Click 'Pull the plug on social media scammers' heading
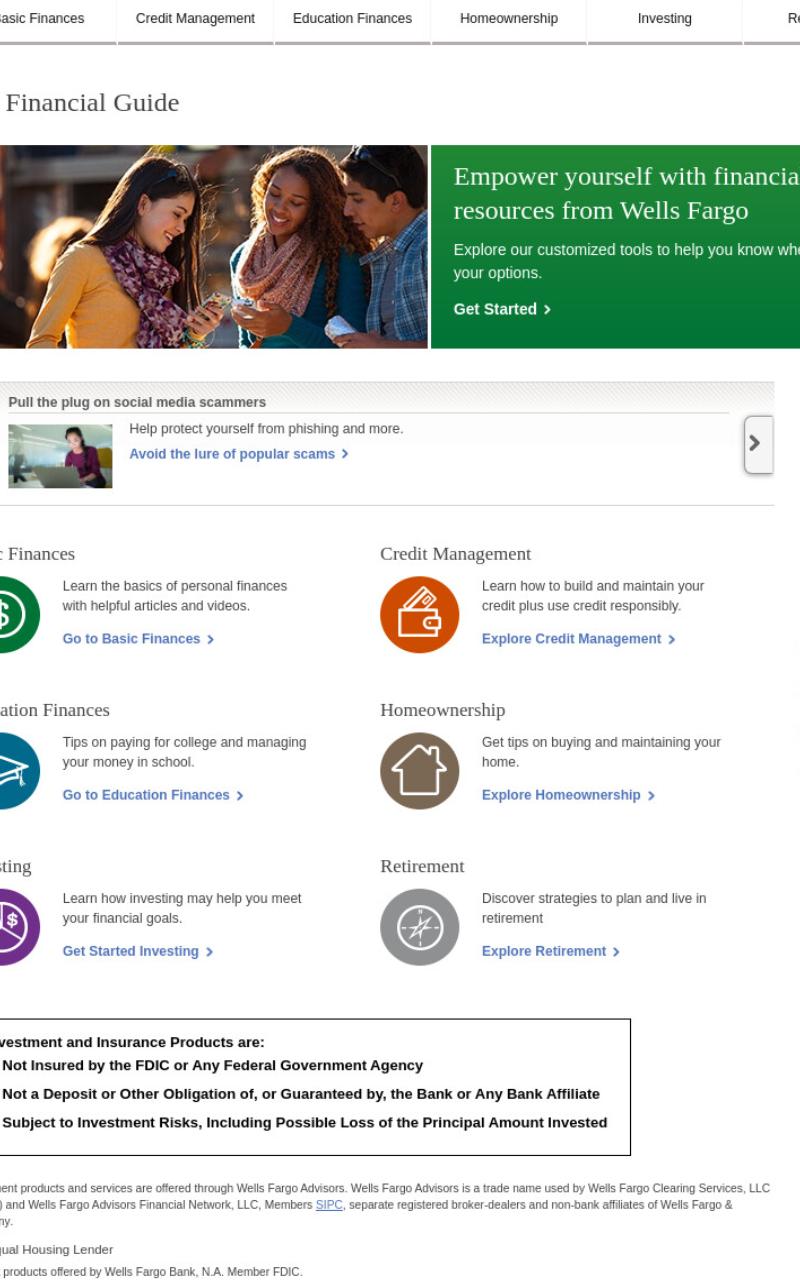Image resolution: width=800 pixels, height=1280 pixels. [x=137, y=402]
